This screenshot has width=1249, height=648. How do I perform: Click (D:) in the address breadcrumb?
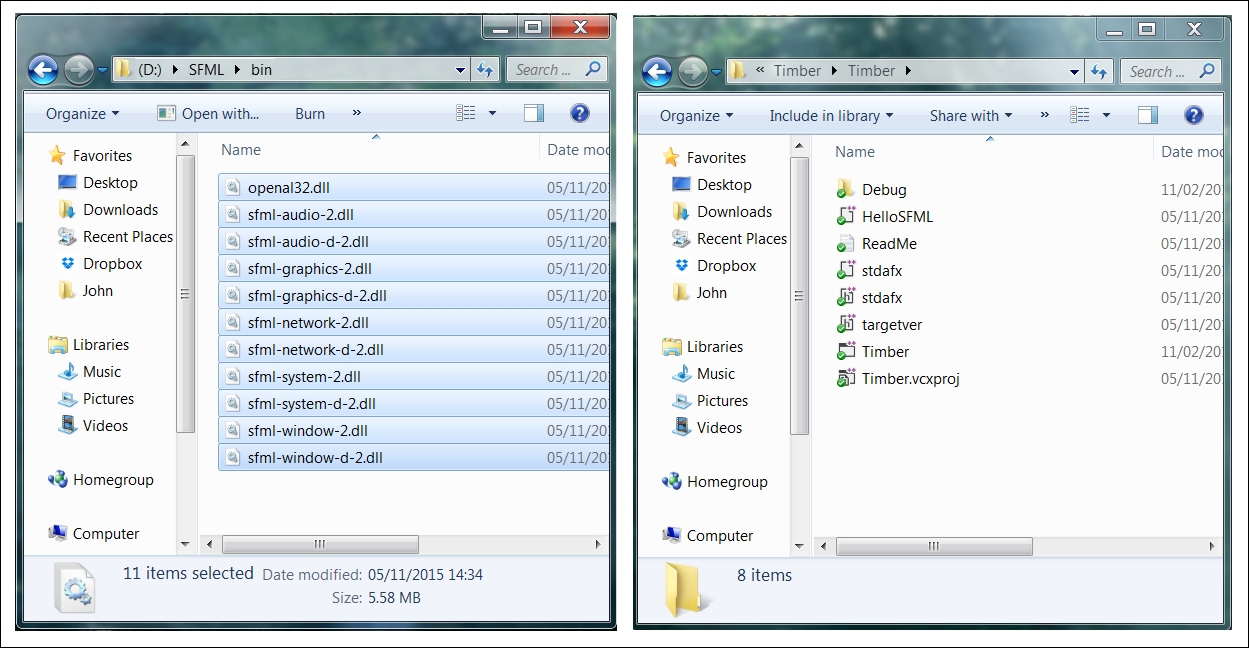tap(151, 70)
